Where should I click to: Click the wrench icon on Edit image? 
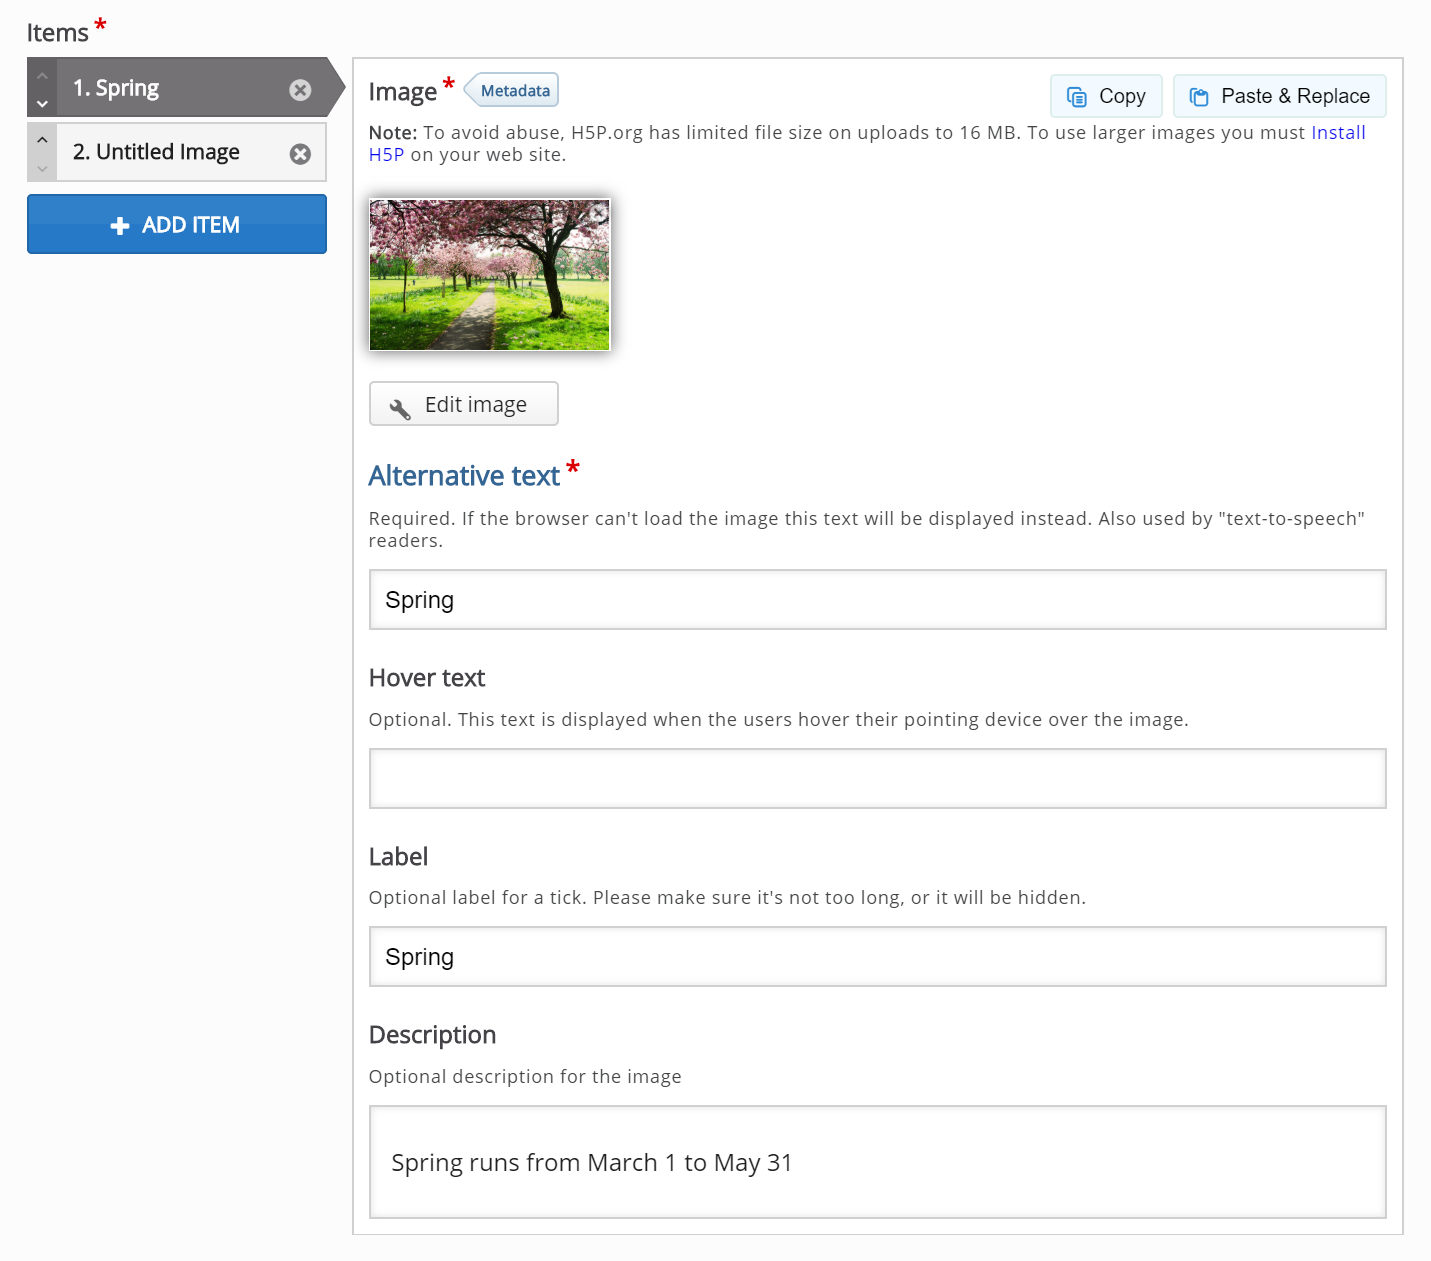click(400, 408)
